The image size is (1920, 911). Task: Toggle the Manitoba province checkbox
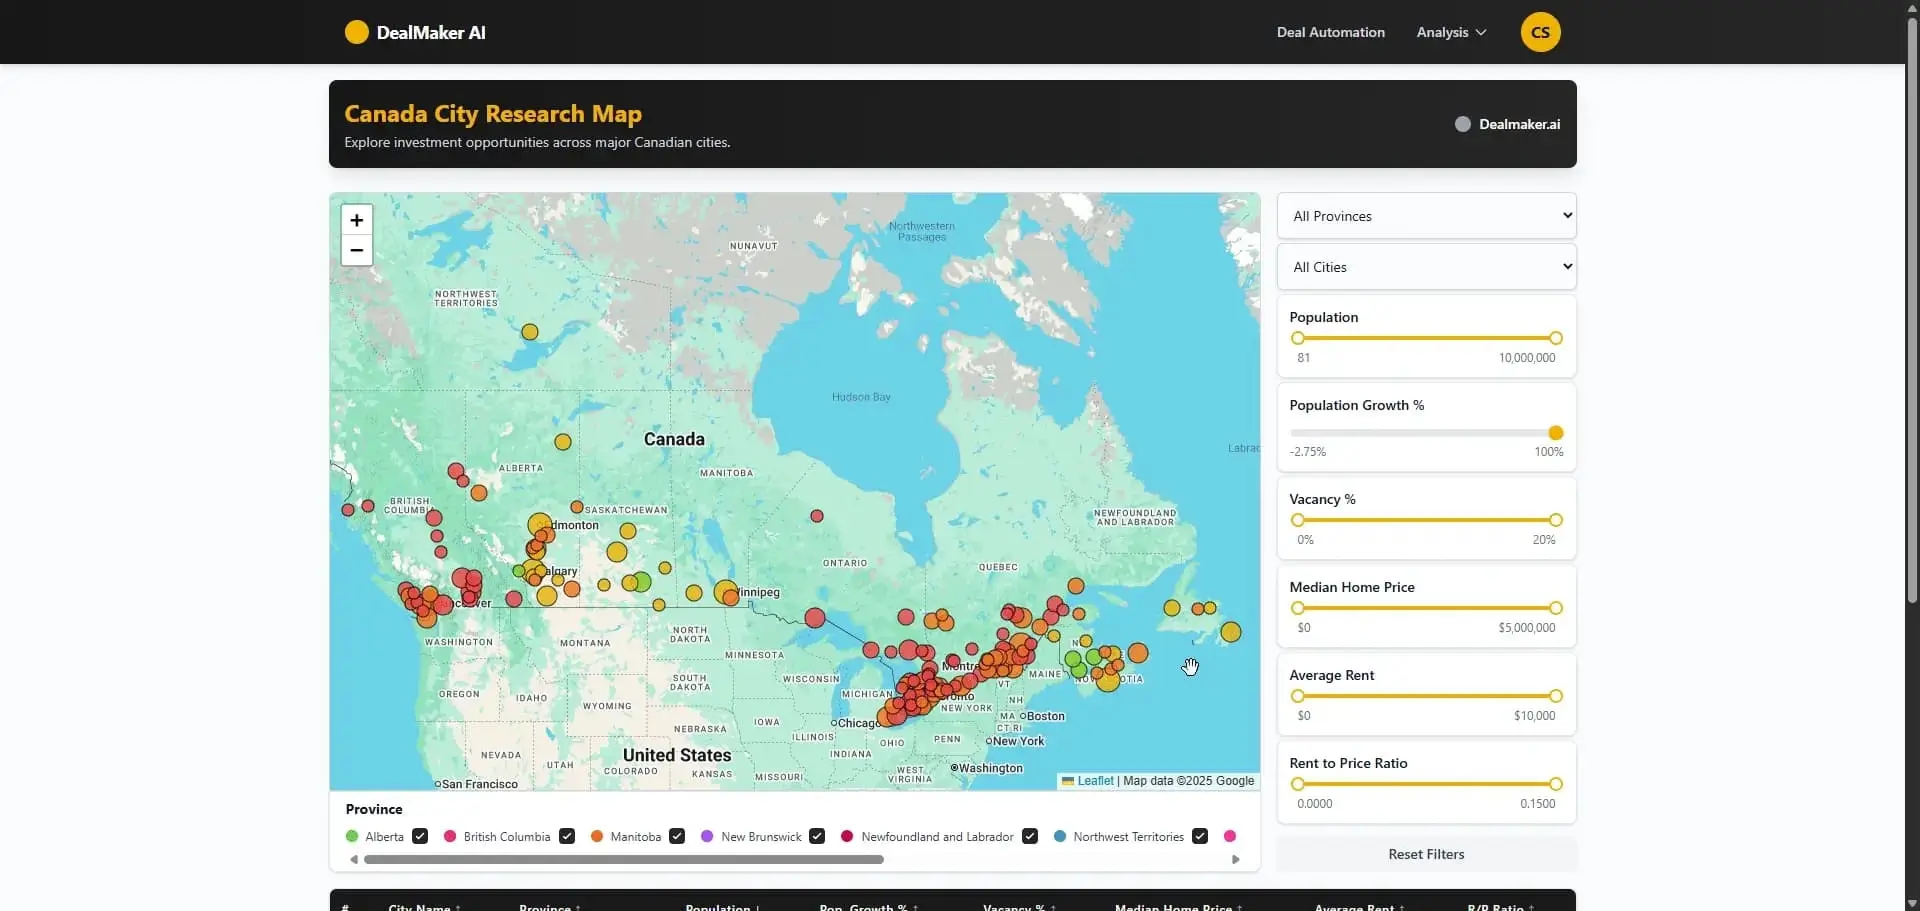pos(677,836)
